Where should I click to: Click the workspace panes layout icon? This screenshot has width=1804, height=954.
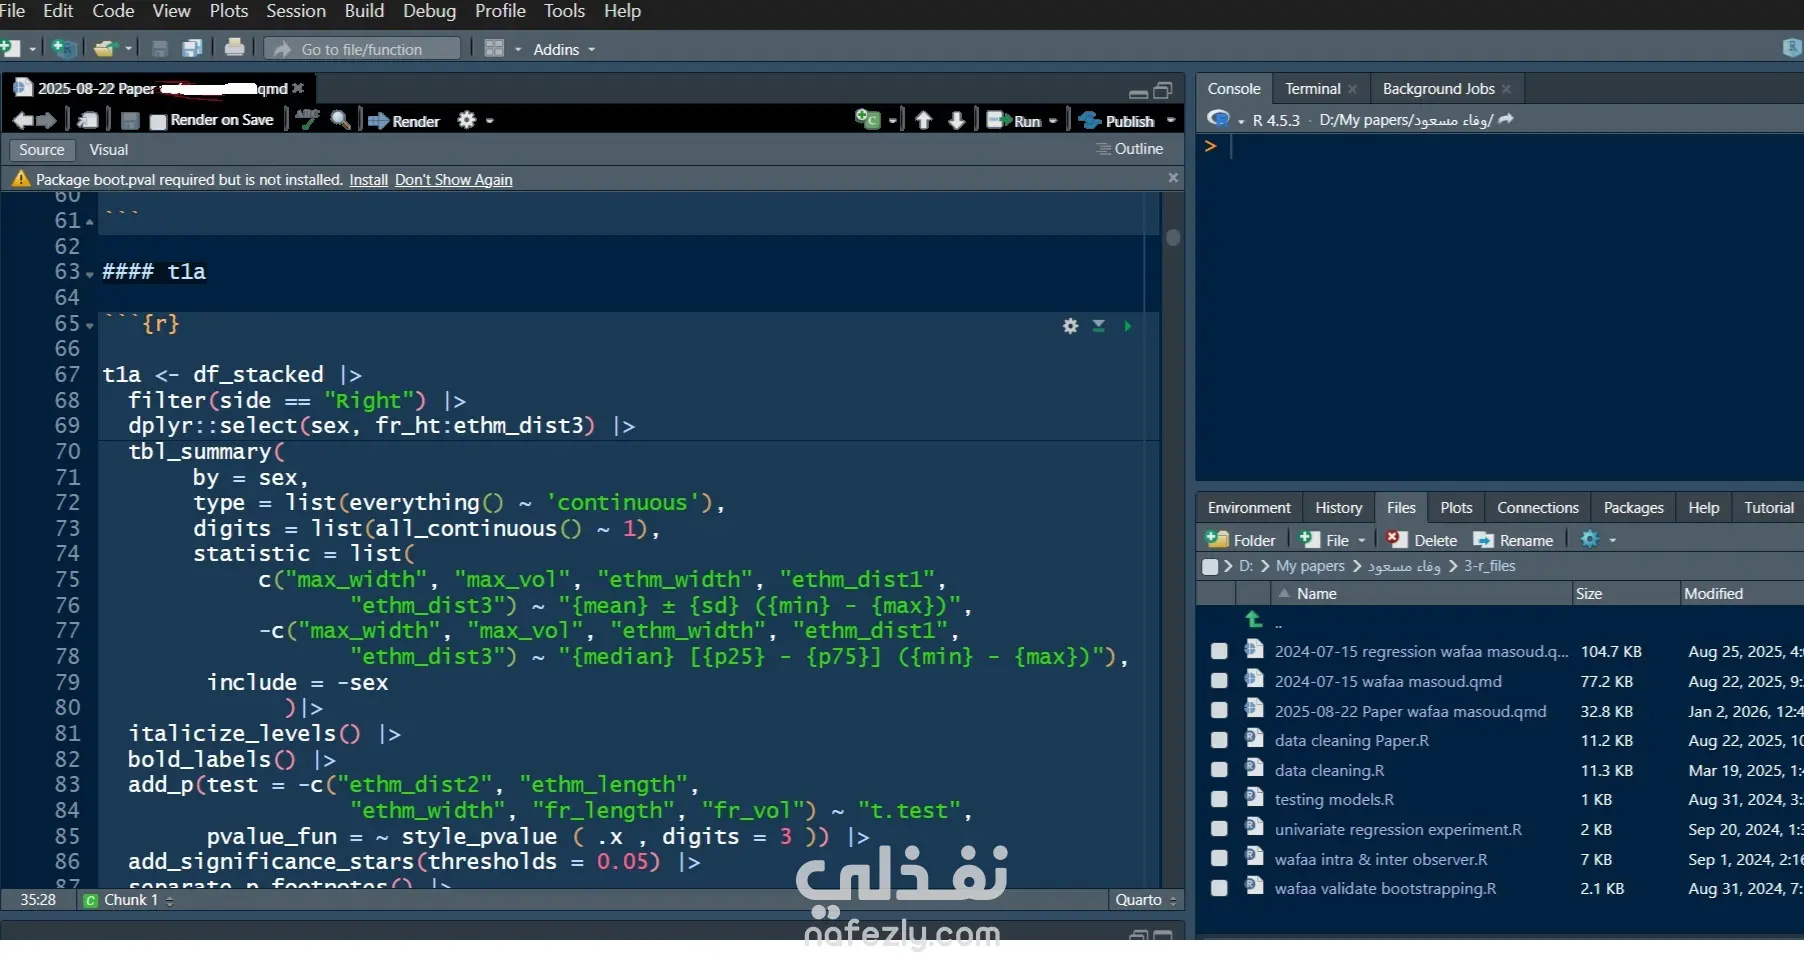pos(494,48)
